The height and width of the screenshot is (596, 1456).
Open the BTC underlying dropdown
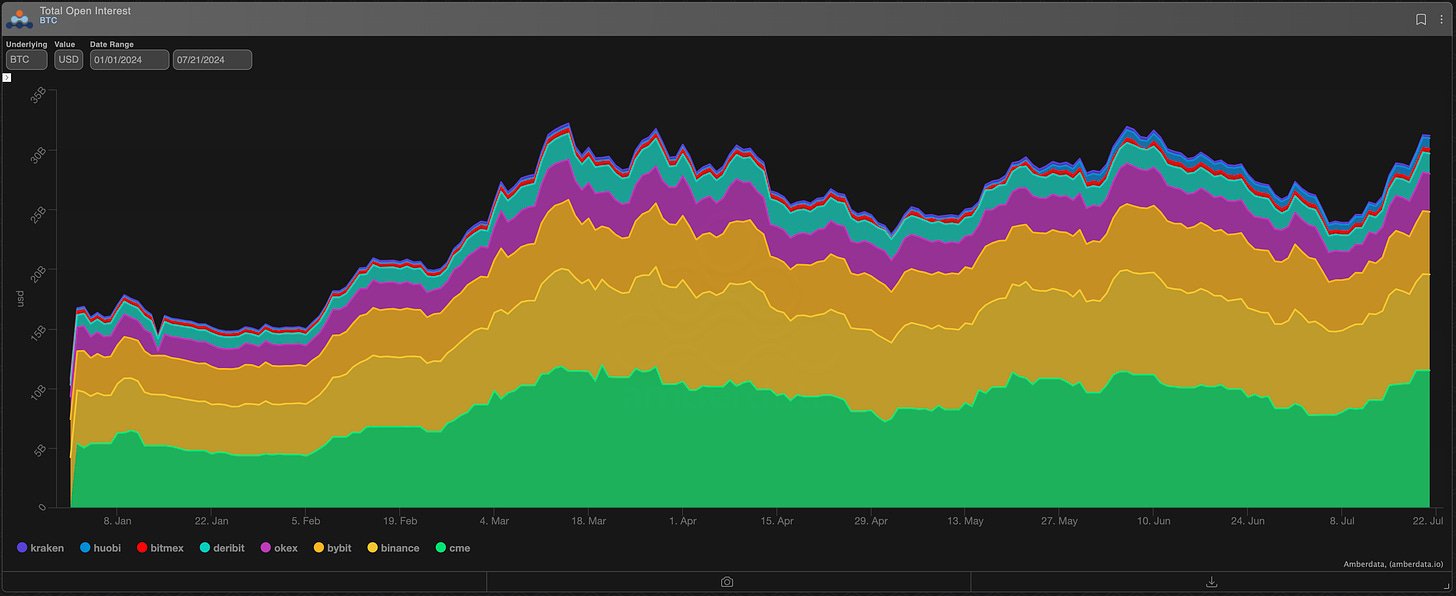coord(26,60)
